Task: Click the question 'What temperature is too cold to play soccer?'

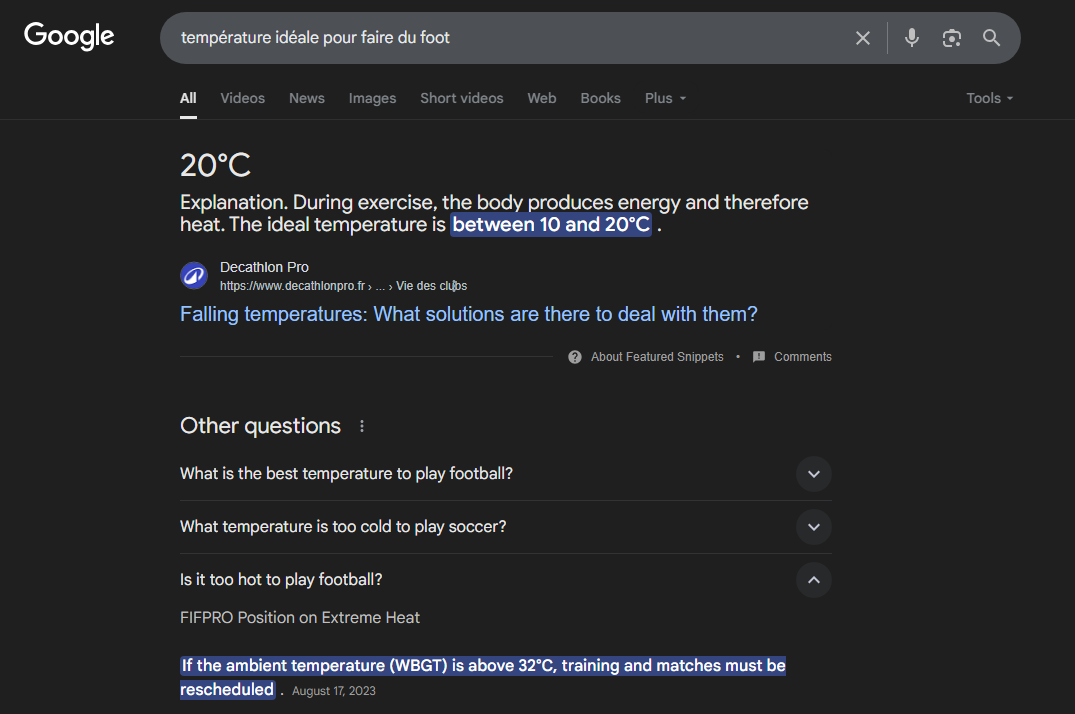Action: 343,527
